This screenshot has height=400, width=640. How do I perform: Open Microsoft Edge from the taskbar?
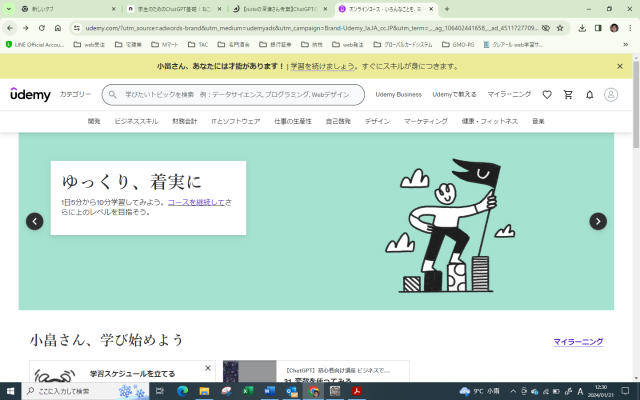(182, 391)
